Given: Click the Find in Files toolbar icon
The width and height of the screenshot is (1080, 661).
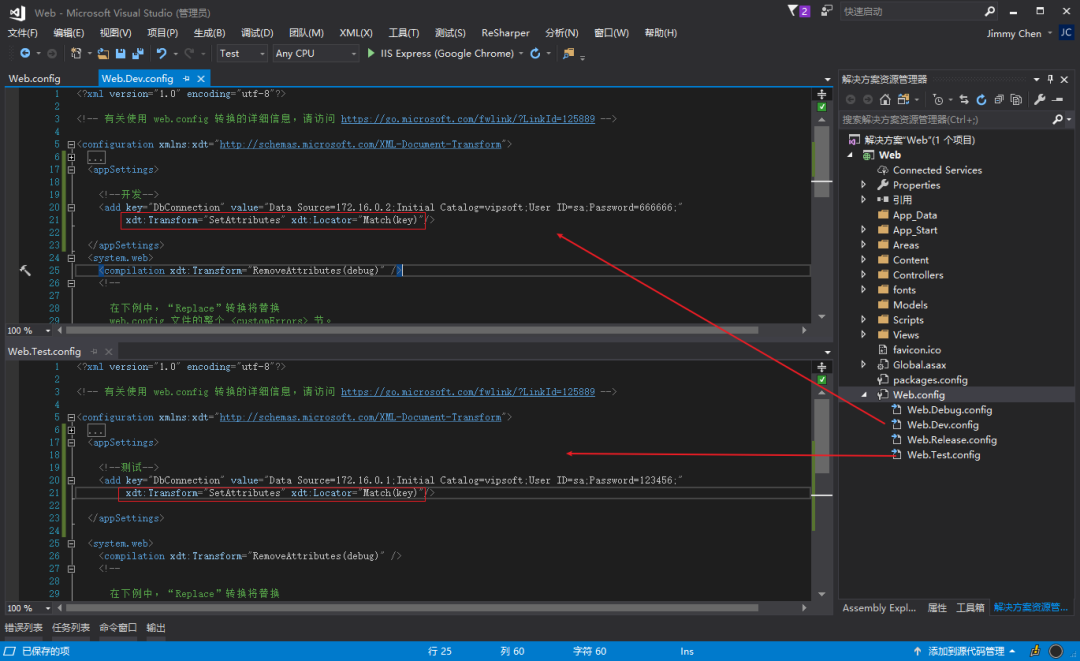Looking at the screenshot, I should coord(568,53).
